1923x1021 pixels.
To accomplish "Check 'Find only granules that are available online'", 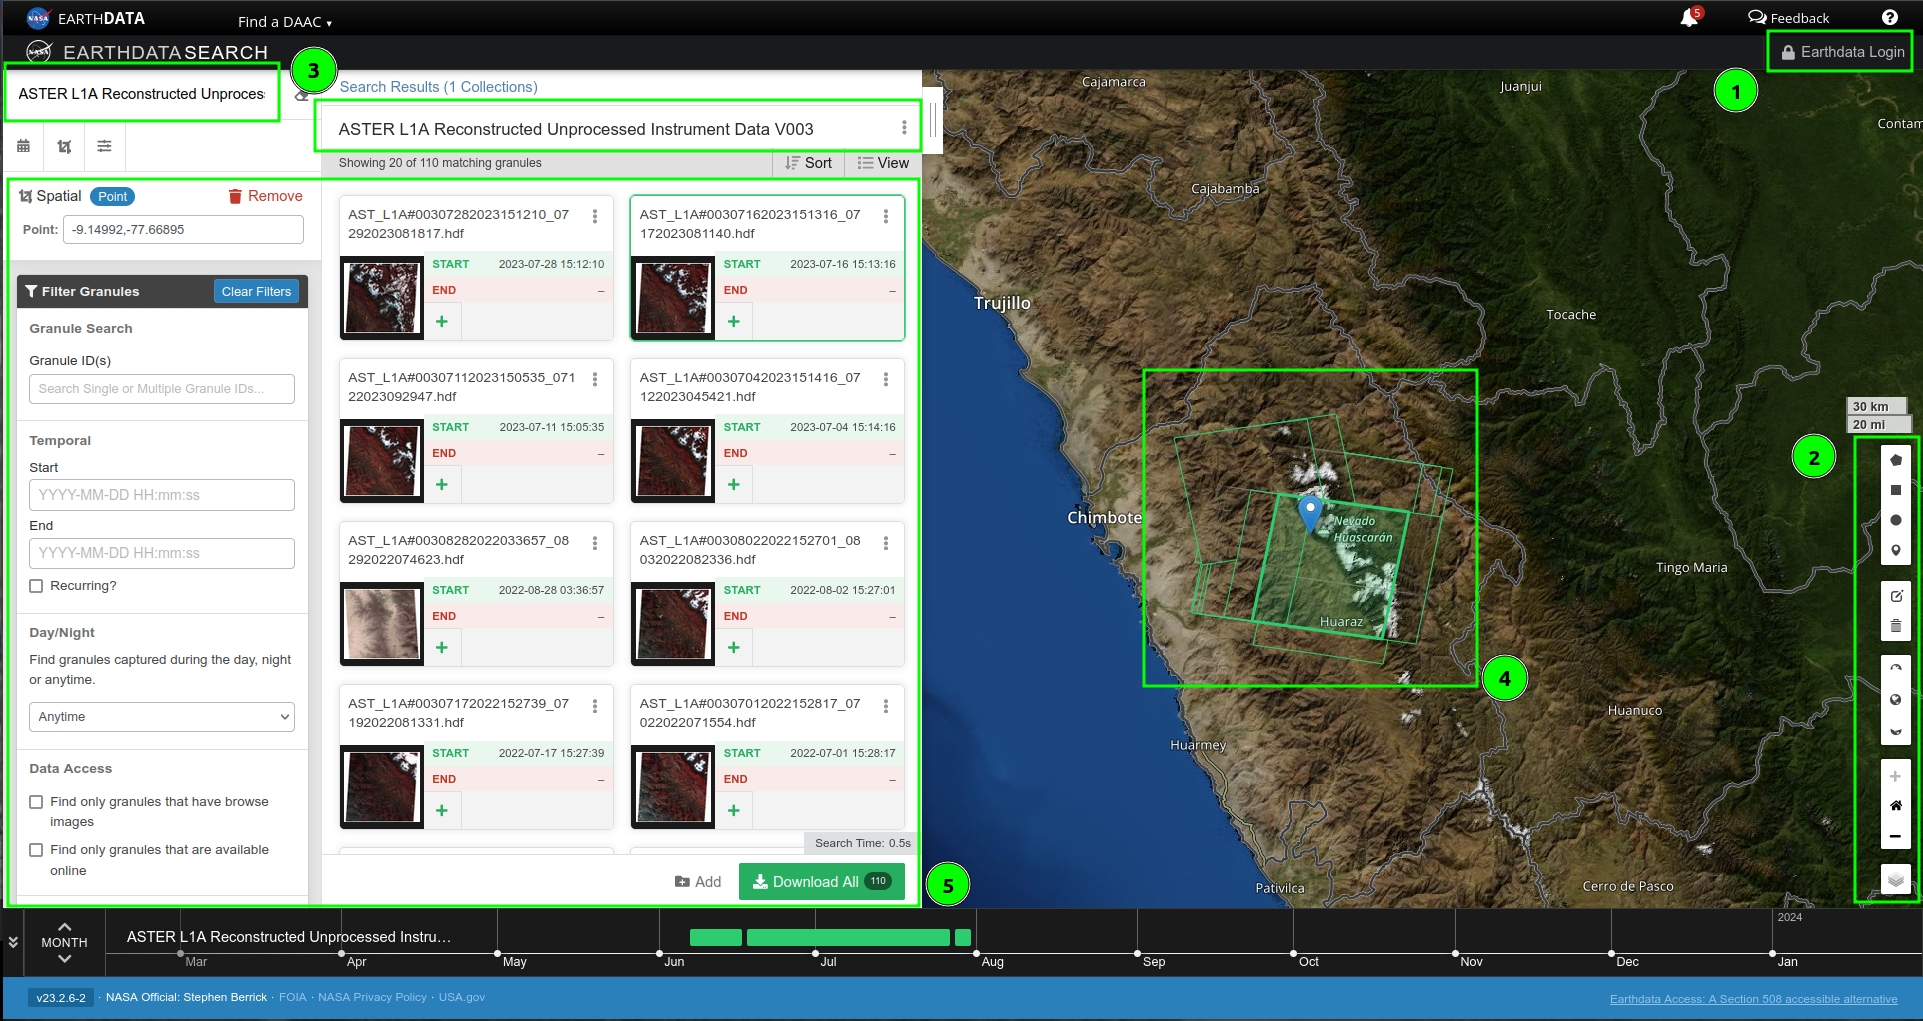I will click(36, 850).
